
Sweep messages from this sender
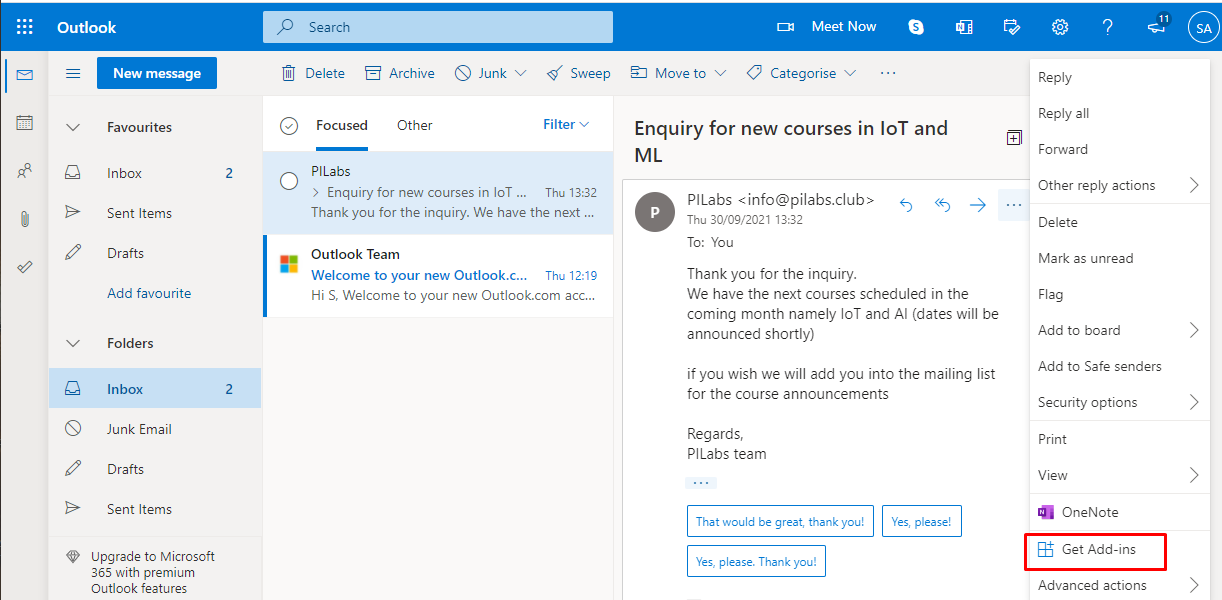(x=579, y=73)
